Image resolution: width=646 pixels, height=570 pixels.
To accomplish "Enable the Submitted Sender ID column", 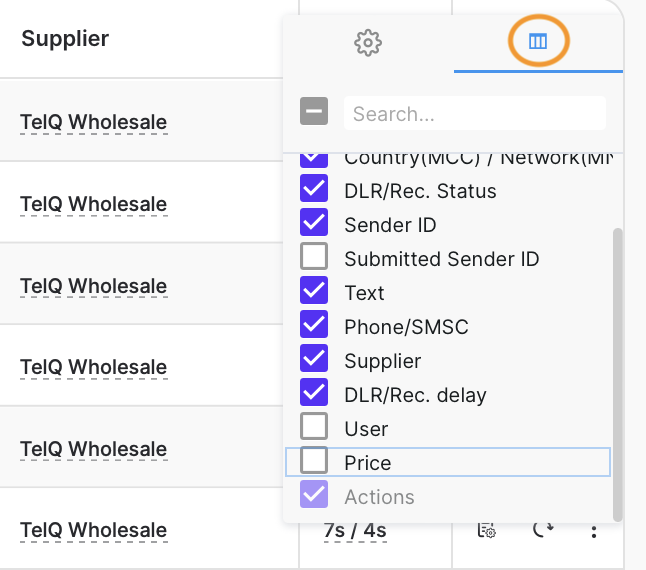I will (314, 256).
